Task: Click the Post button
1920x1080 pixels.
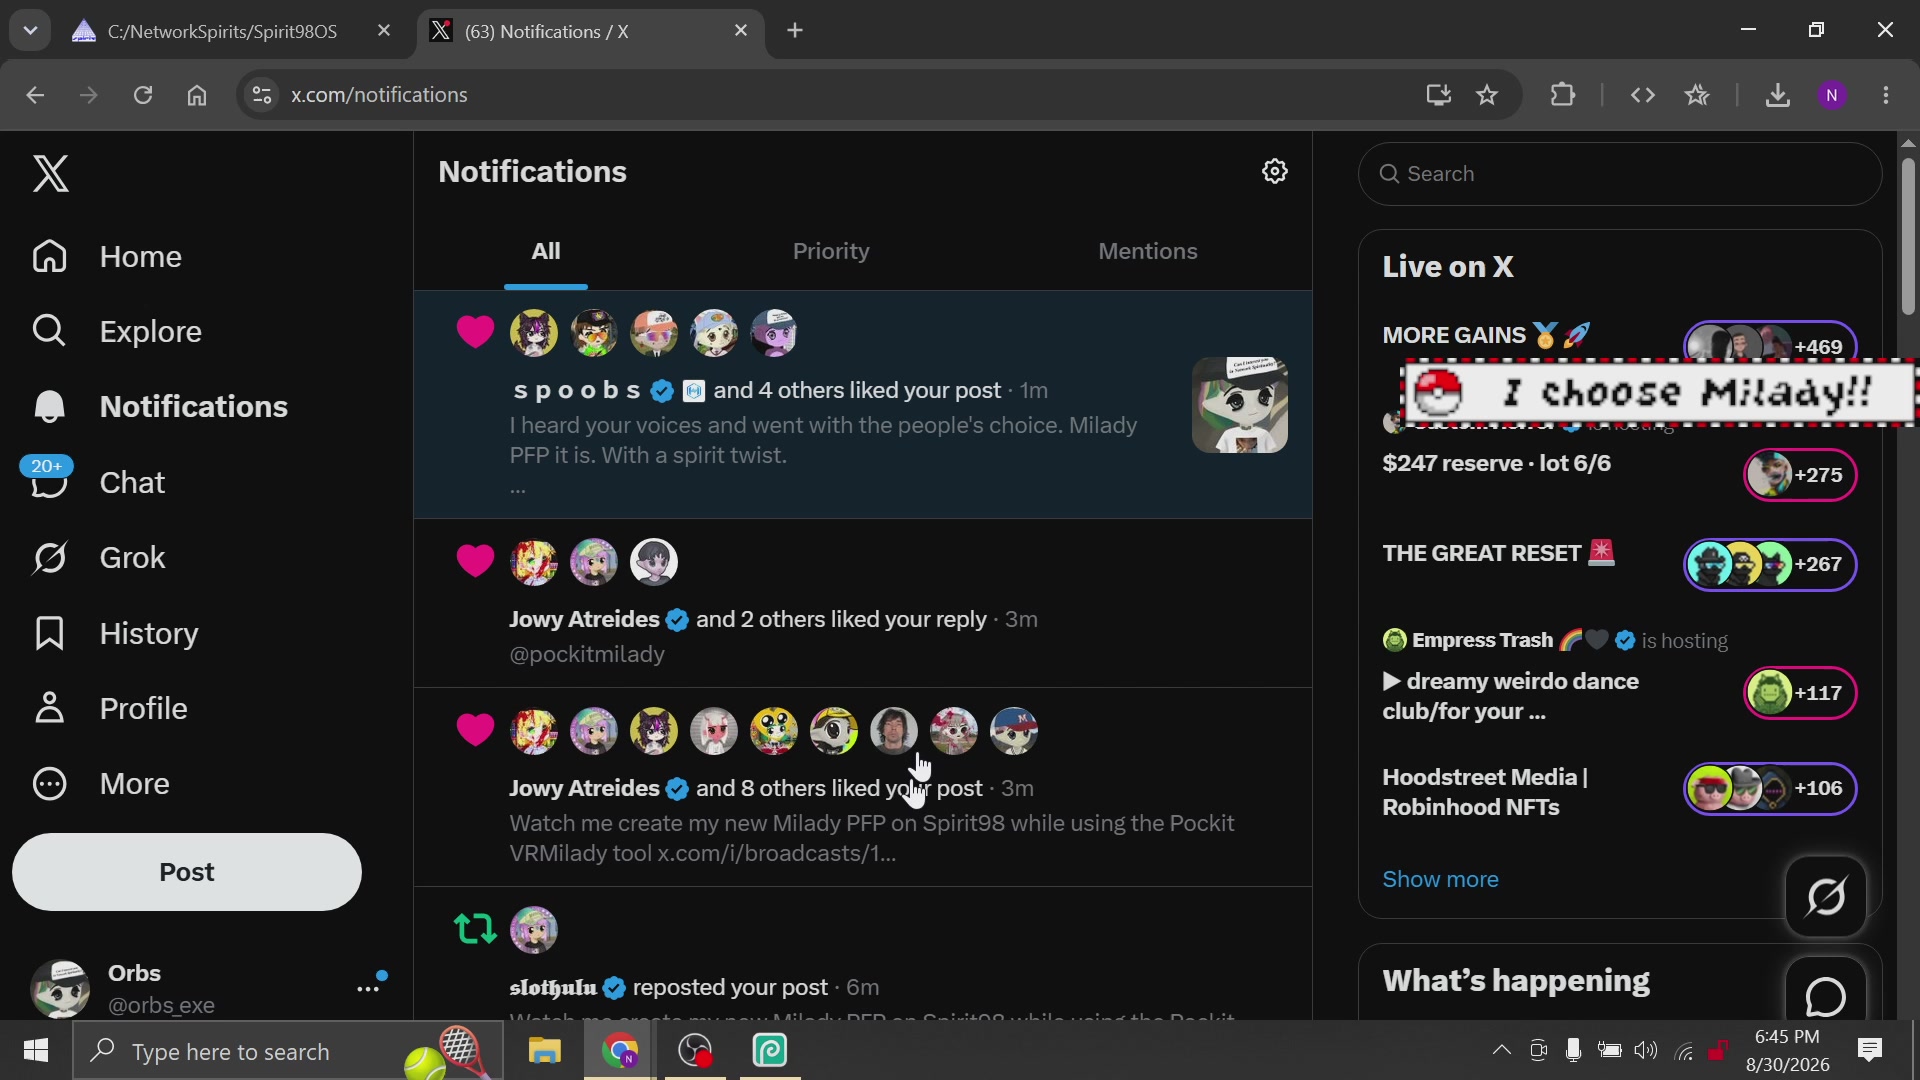Action: click(x=187, y=872)
